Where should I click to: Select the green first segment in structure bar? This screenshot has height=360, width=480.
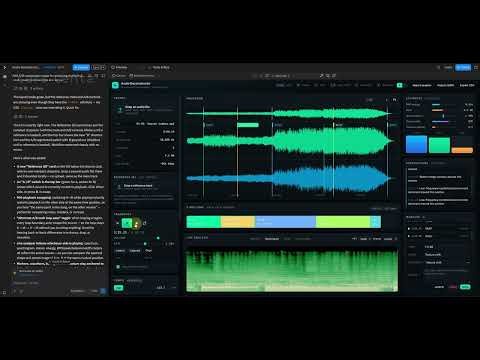pyautogui.click(x=203, y=222)
